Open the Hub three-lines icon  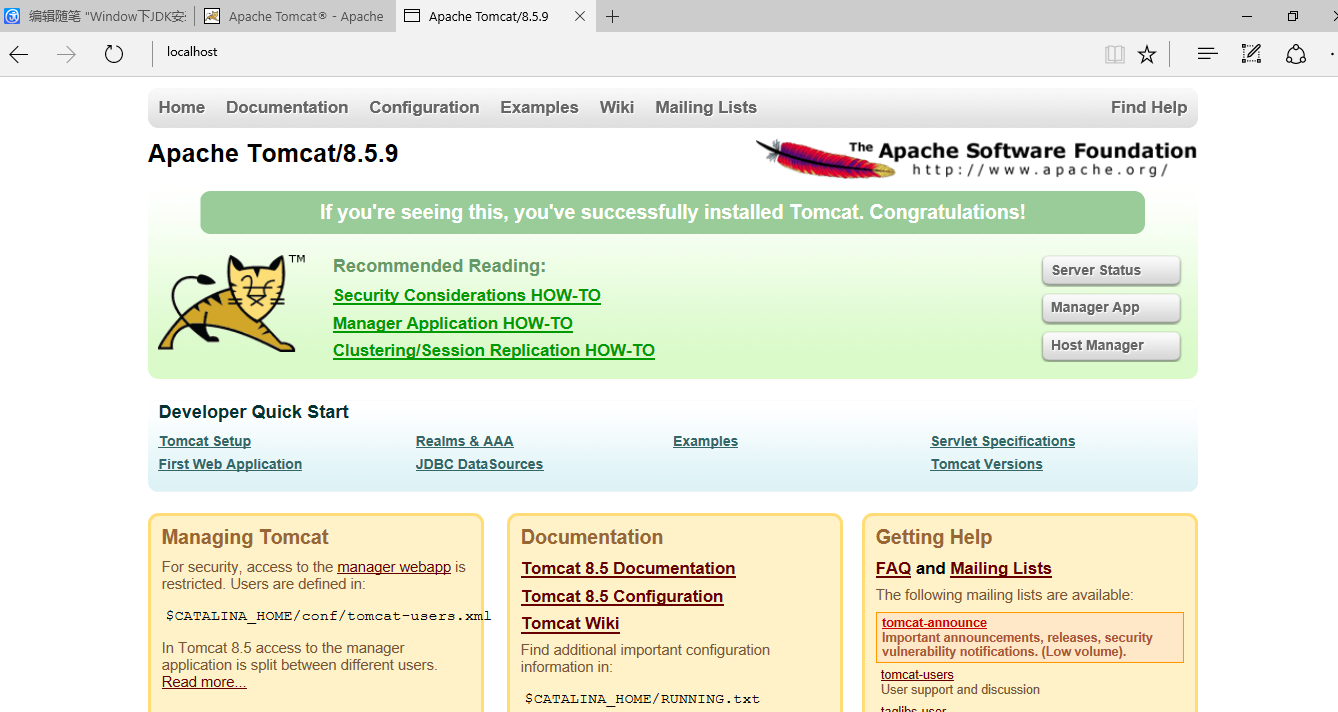click(x=1207, y=54)
